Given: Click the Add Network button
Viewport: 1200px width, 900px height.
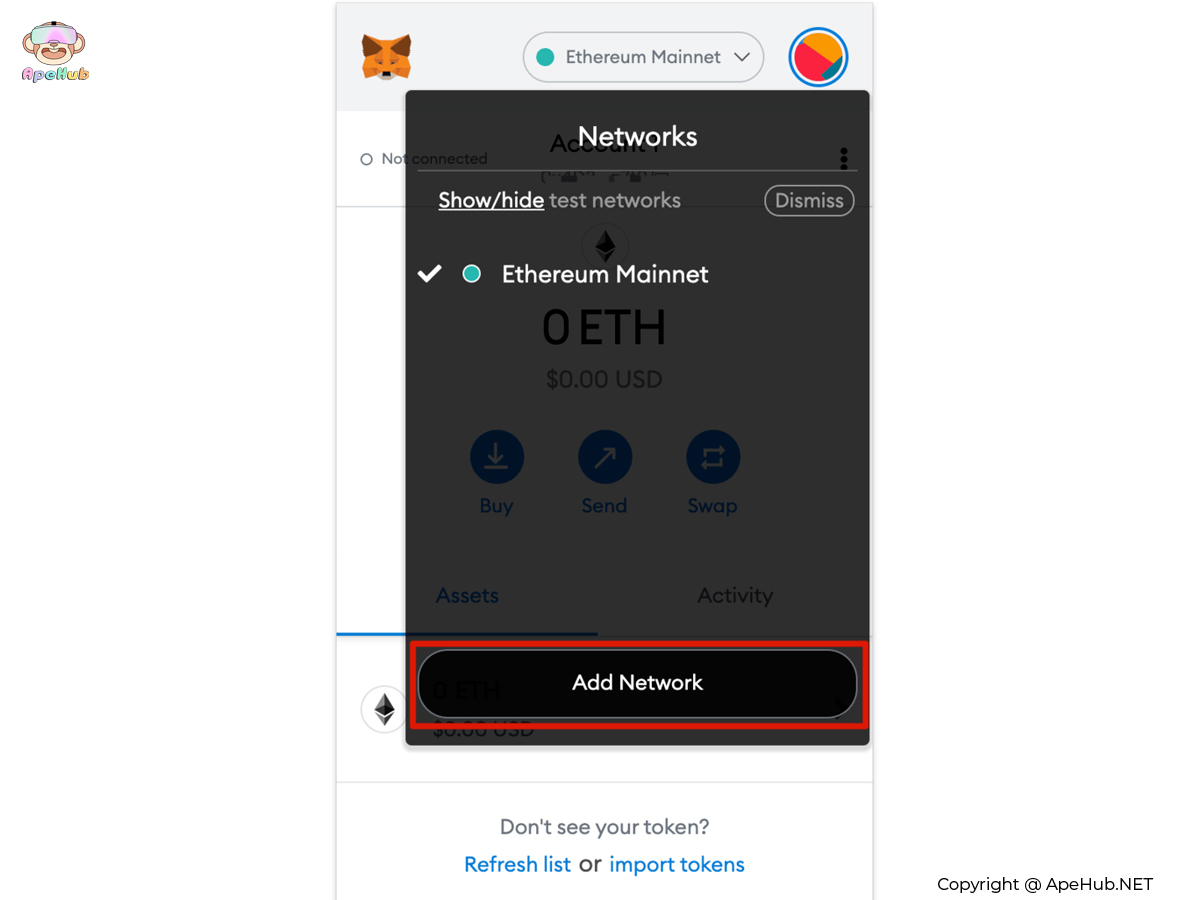Looking at the screenshot, I should point(637,683).
